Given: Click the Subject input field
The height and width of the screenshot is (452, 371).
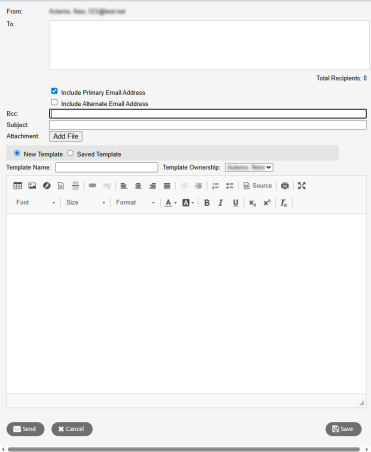Looking at the screenshot, I should point(208,125).
